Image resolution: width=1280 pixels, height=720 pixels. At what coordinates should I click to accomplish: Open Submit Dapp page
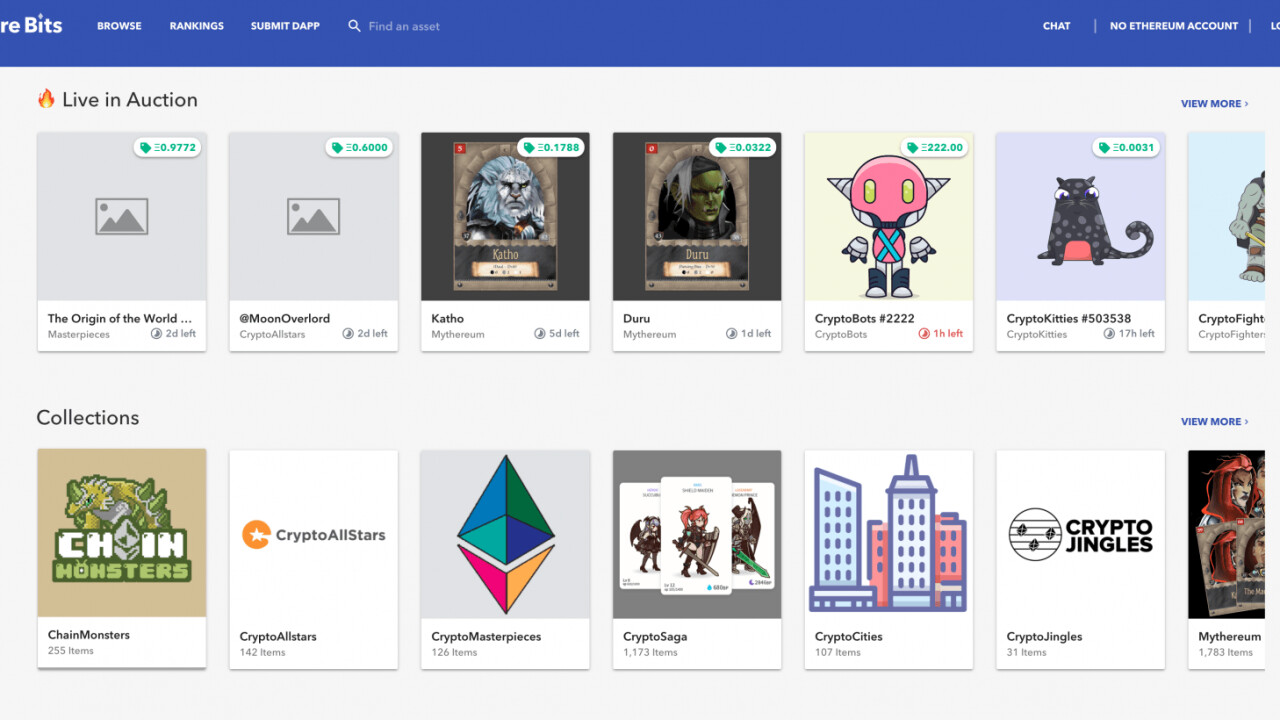coord(285,26)
